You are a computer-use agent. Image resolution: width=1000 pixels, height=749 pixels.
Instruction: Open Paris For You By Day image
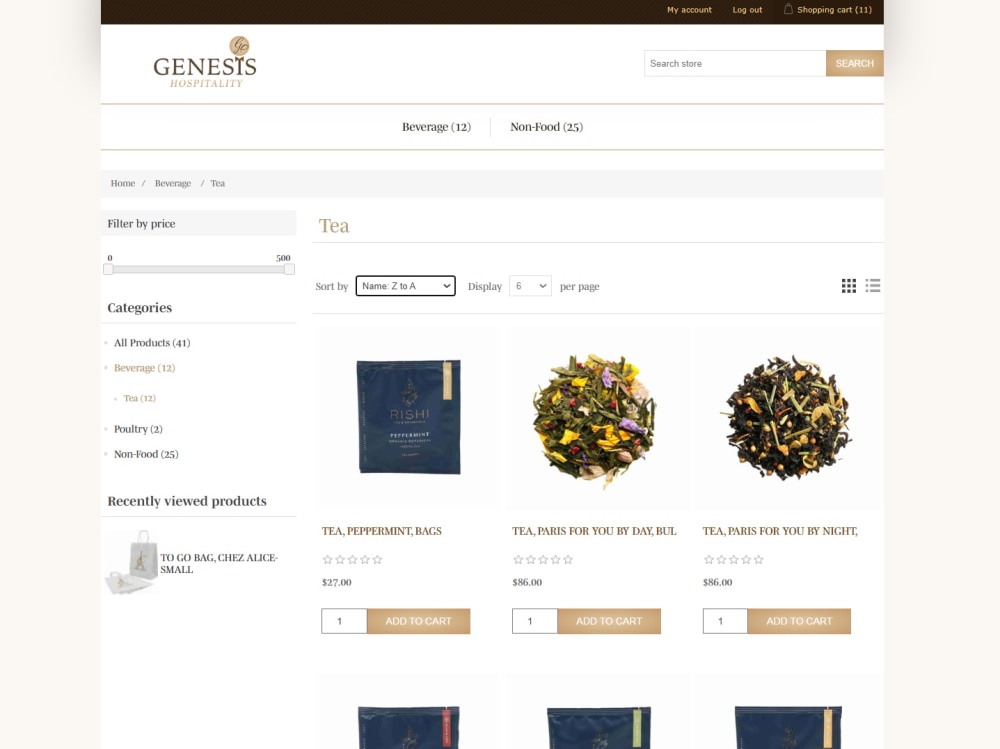coord(598,417)
